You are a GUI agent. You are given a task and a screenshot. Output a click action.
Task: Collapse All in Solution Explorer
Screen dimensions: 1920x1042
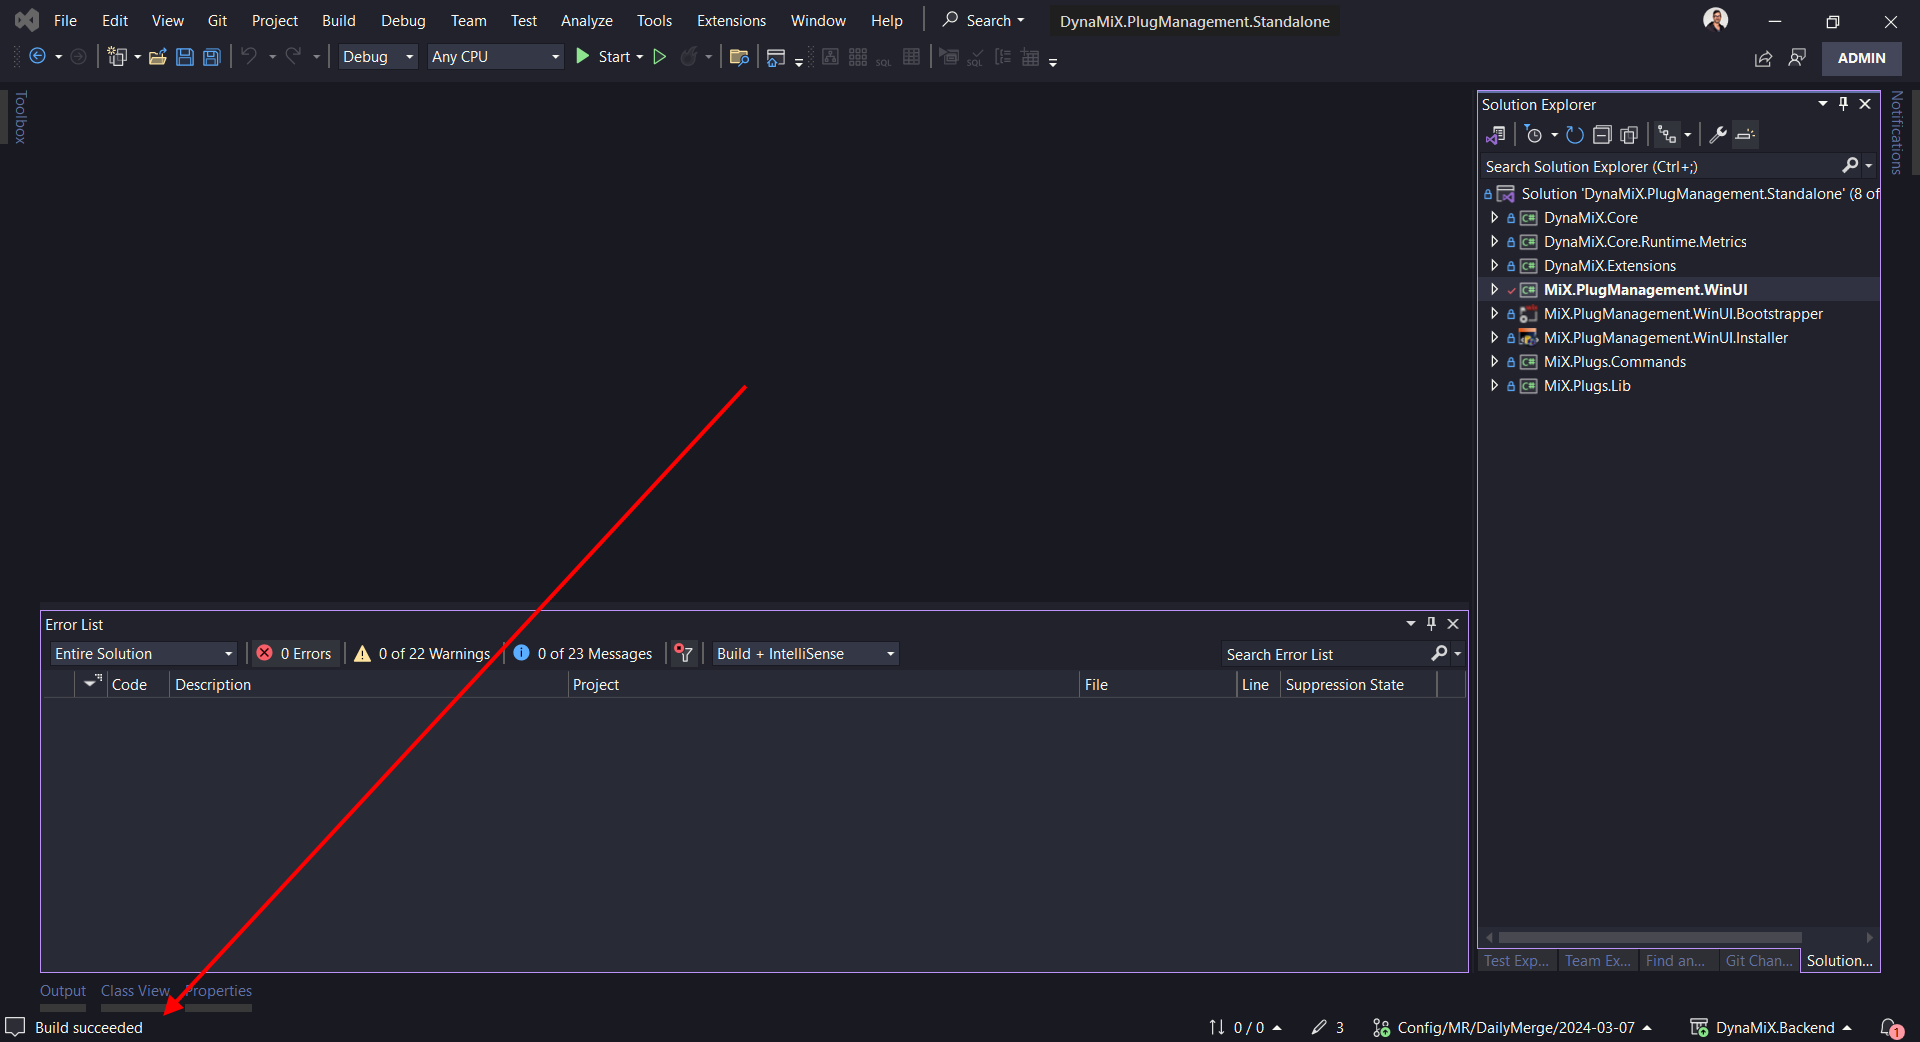[1602, 135]
